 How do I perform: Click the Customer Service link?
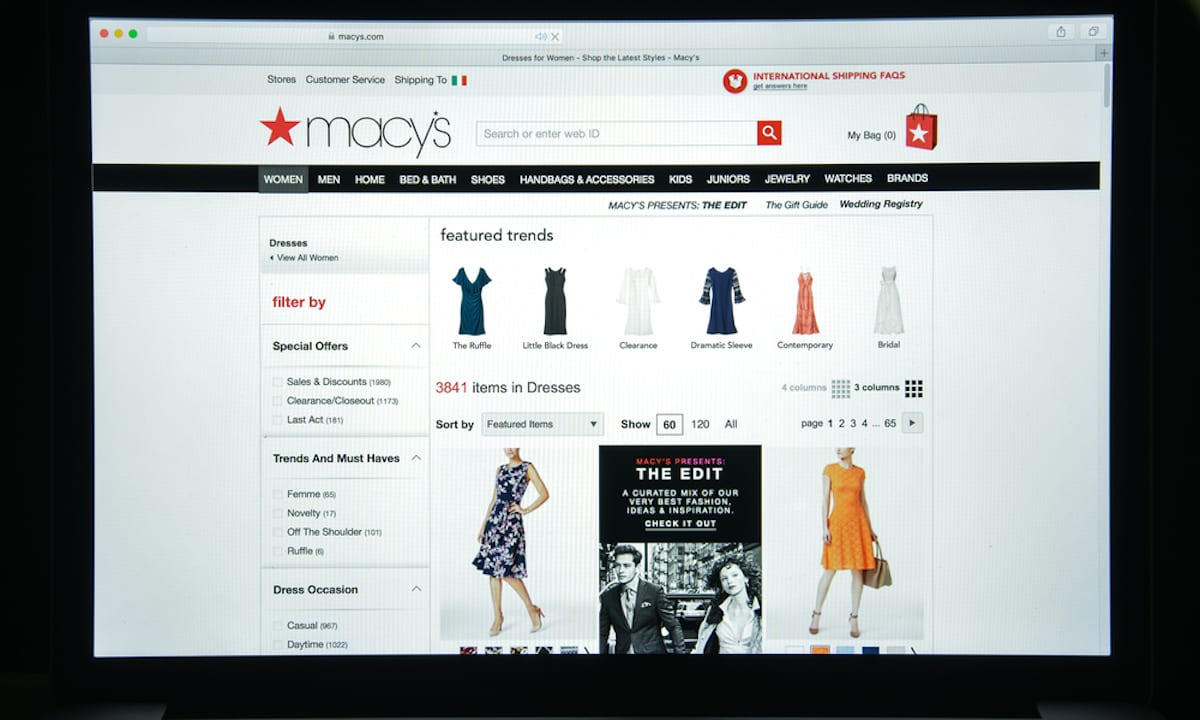point(345,80)
